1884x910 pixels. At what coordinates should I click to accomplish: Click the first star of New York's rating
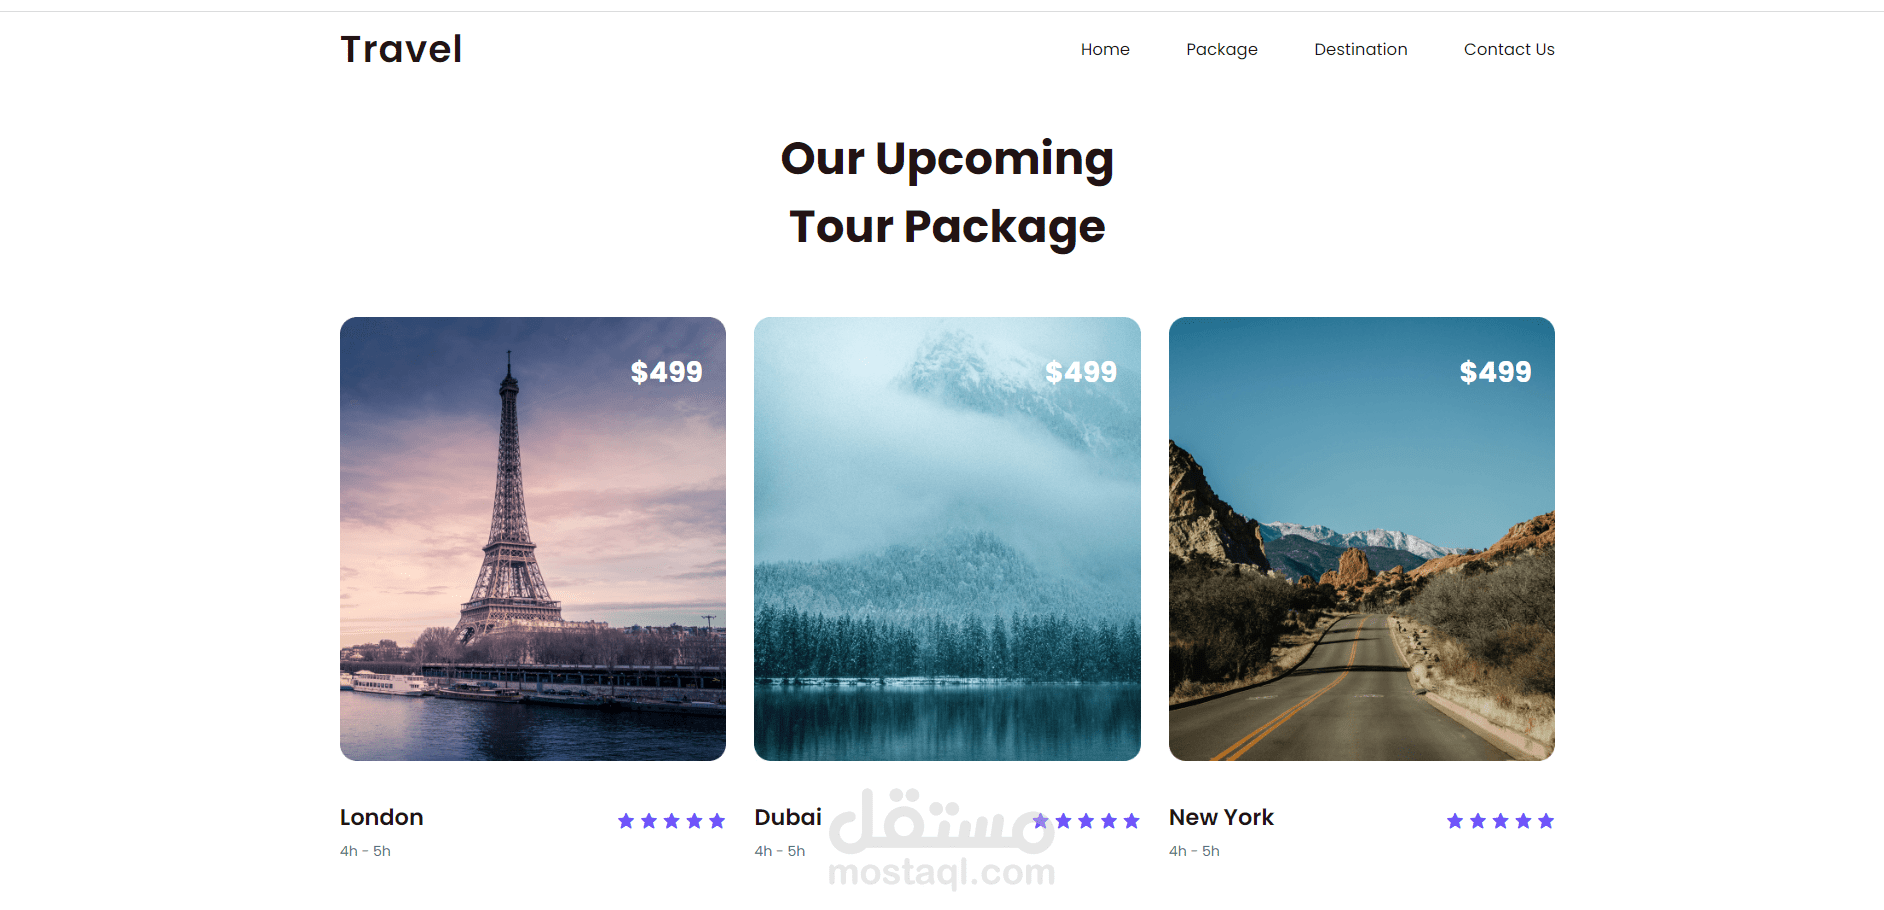tap(1455, 821)
